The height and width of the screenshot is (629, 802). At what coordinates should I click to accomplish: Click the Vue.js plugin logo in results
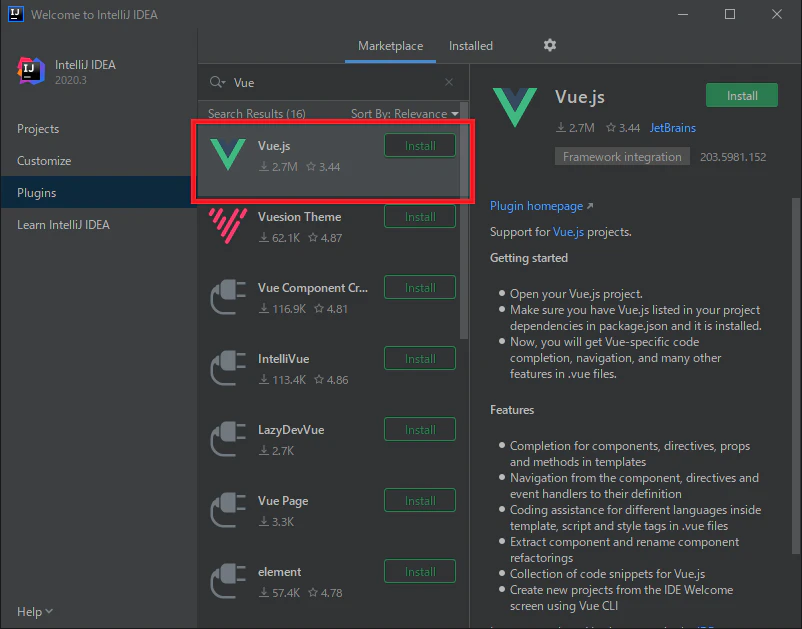tap(228, 154)
